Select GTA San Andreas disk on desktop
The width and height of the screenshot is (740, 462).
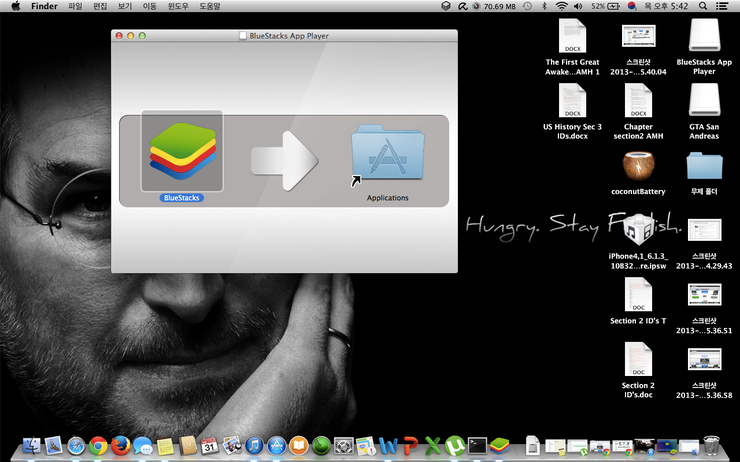(704, 112)
